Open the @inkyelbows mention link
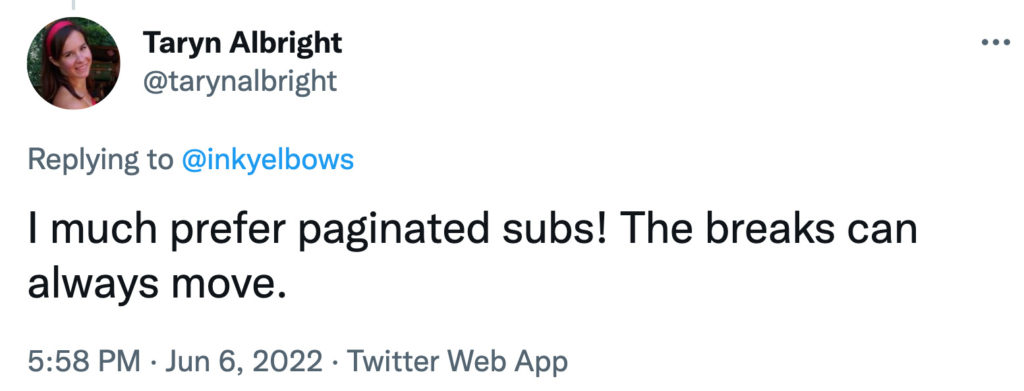The image size is (1024, 391). [x=267, y=159]
